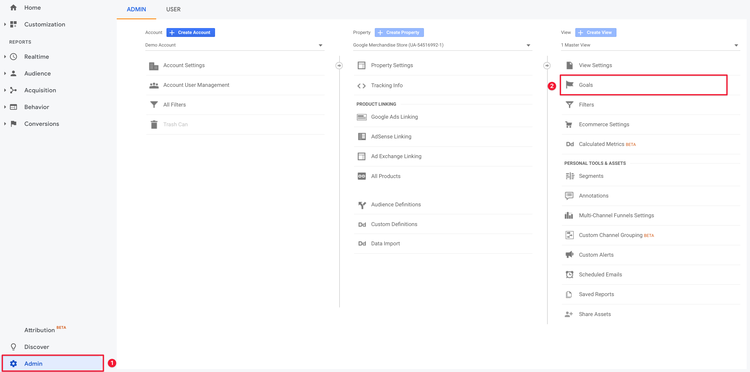
Task: Collapse column arrow between Property and View
Action: pos(547,66)
